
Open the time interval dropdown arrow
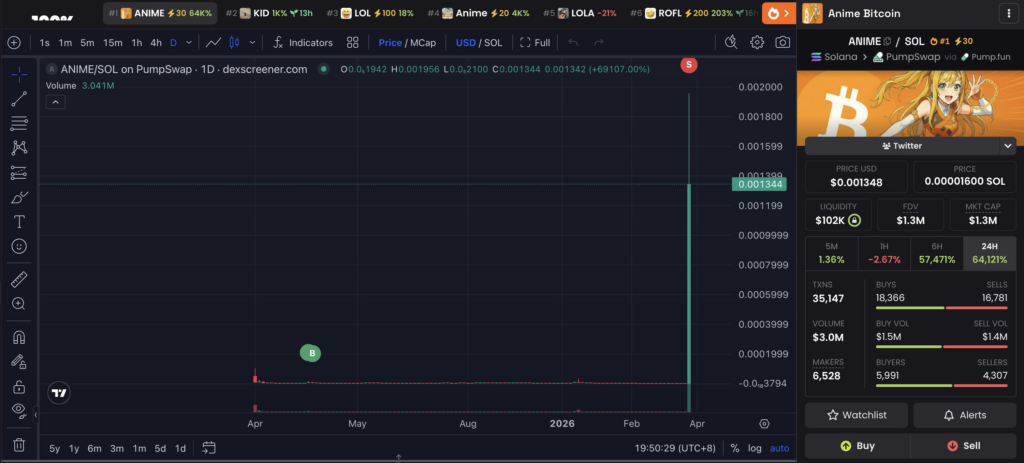pos(188,43)
